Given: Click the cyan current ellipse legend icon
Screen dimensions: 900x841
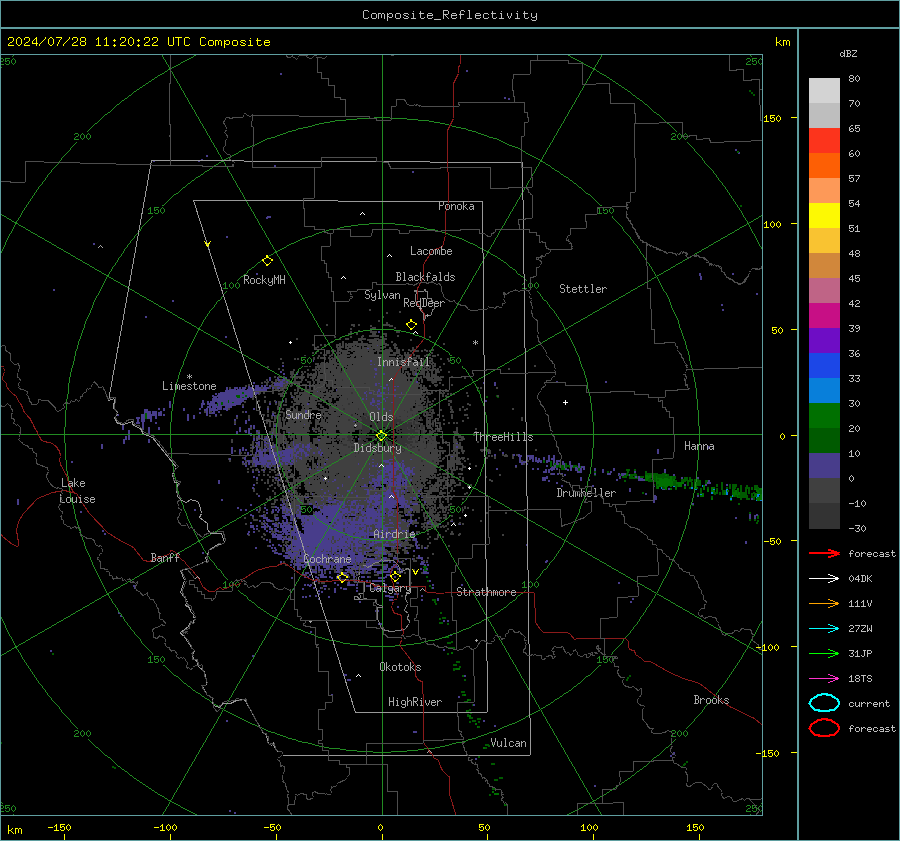Looking at the screenshot, I should coord(824,703).
